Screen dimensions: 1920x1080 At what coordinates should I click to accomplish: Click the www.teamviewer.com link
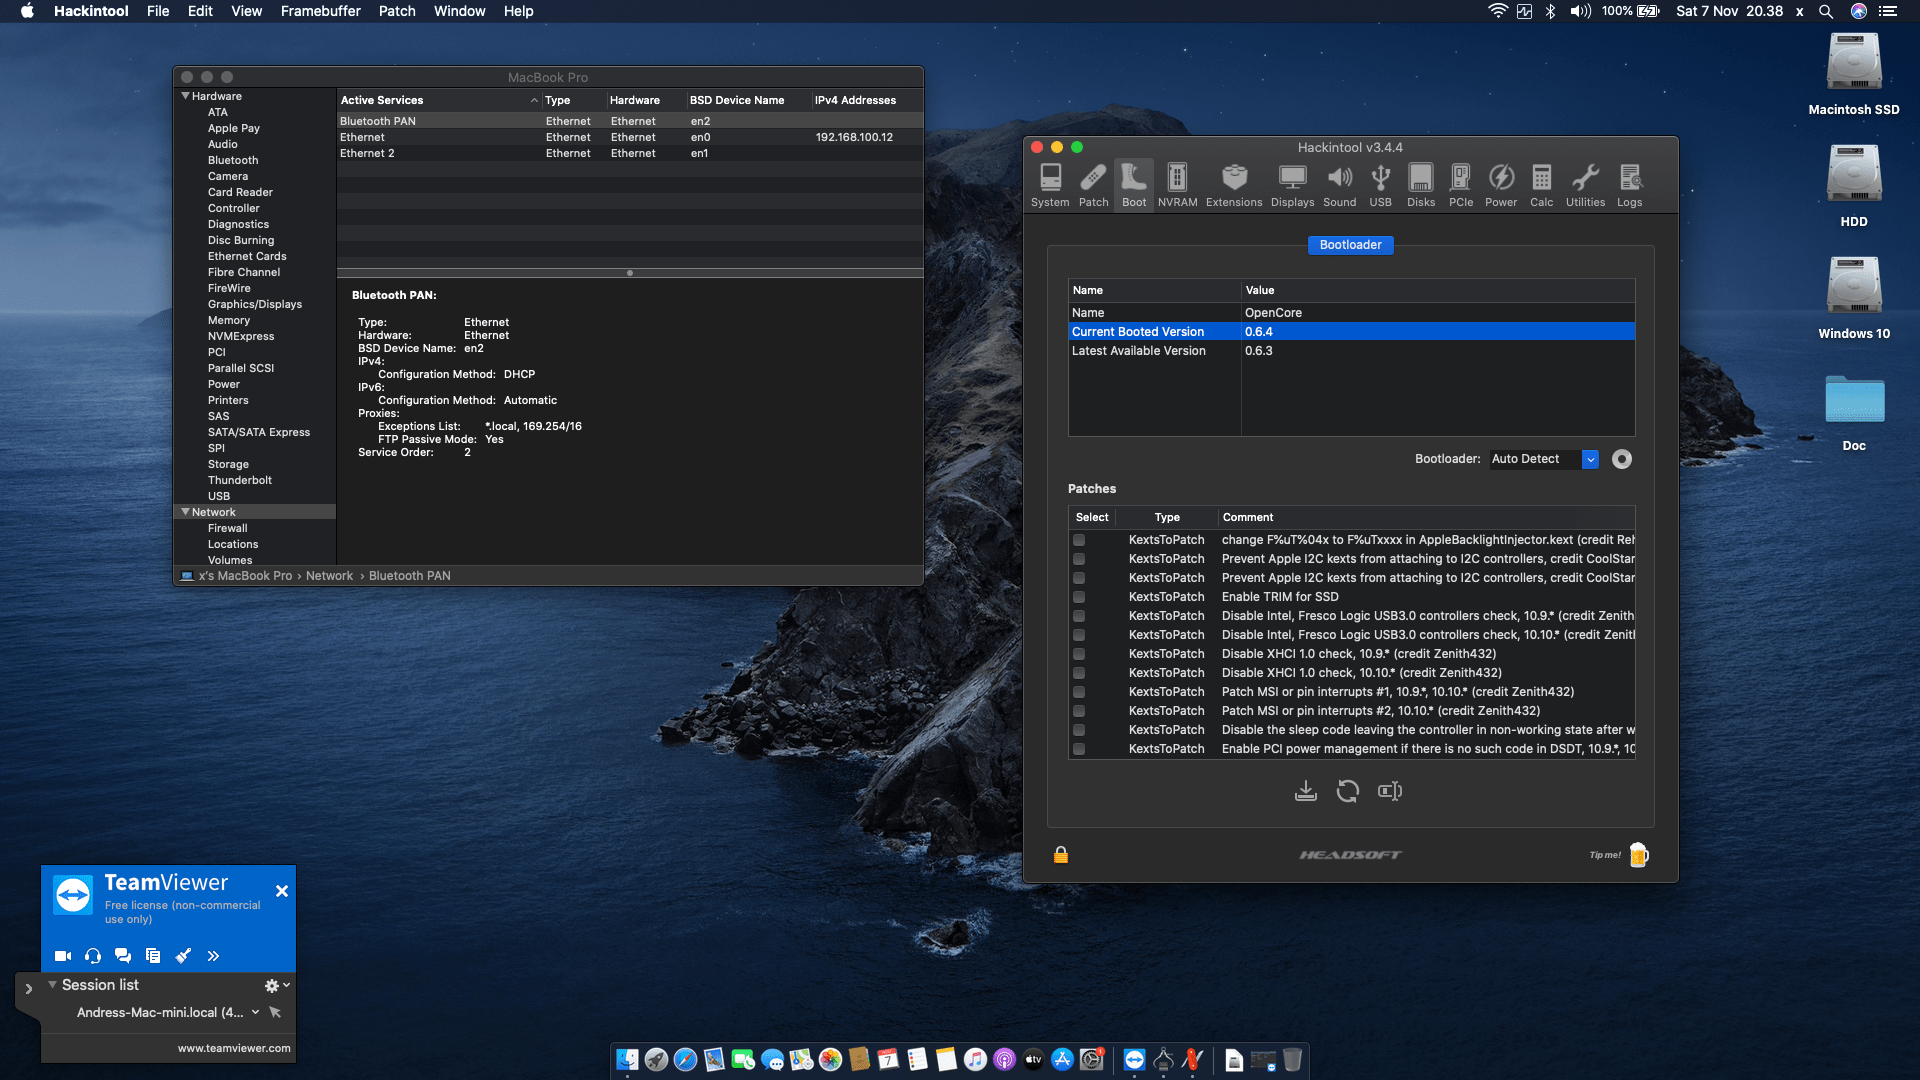tap(233, 1048)
